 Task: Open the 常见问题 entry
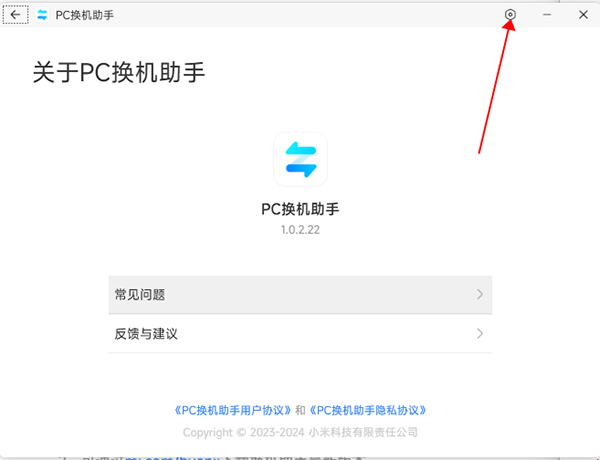(300, 294)
